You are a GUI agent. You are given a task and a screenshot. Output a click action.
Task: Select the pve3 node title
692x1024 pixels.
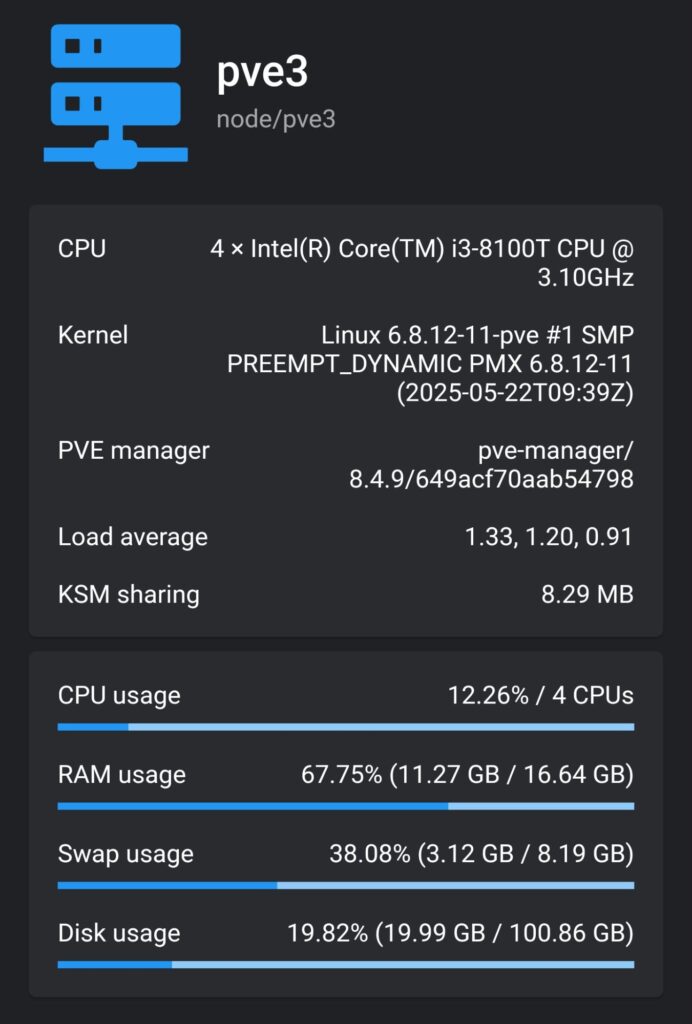click(x=262, y=72)
